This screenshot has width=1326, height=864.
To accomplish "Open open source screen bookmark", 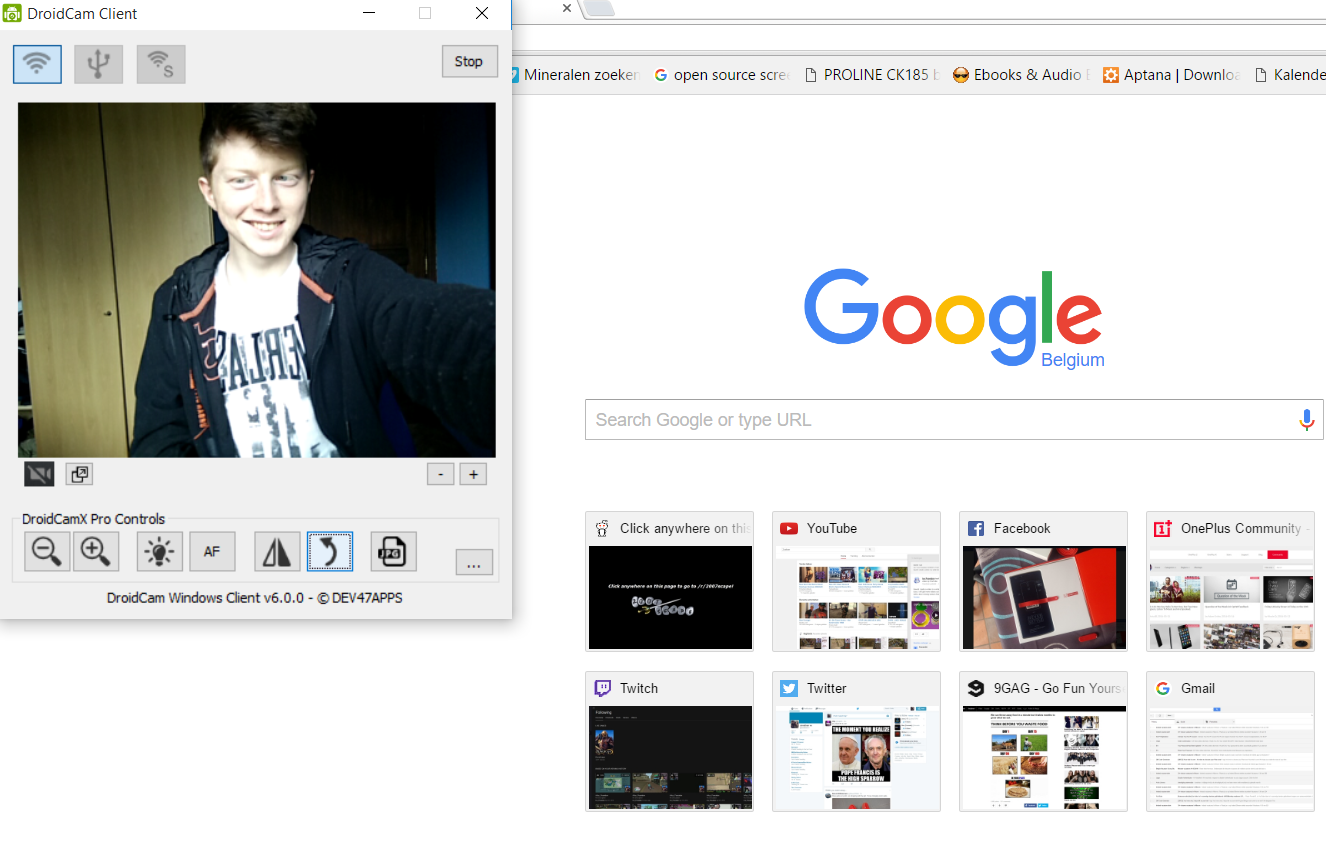I will coord(722,75).
